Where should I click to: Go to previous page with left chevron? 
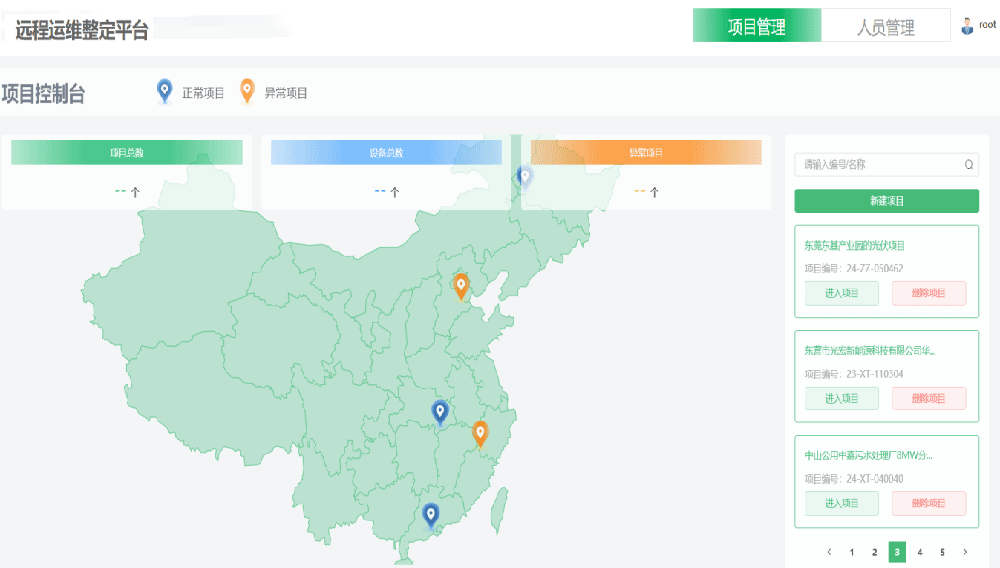[x=829, y=551]
